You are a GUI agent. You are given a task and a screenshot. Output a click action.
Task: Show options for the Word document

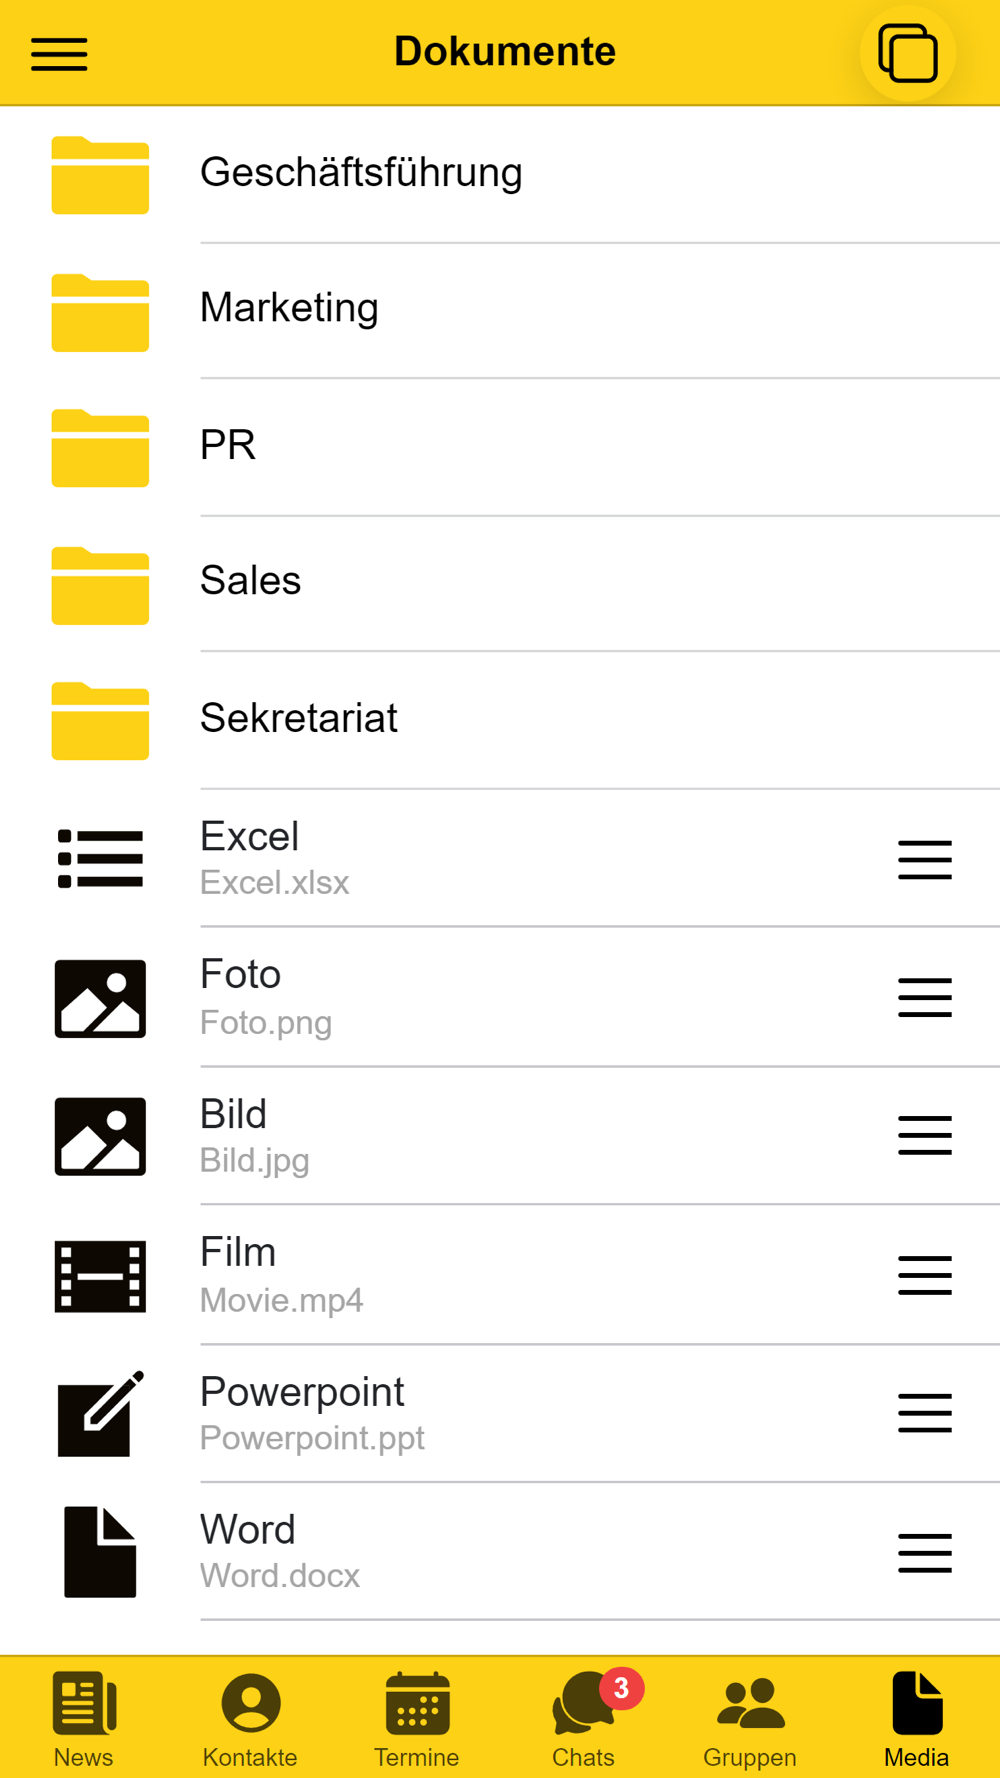(924, 1552)
